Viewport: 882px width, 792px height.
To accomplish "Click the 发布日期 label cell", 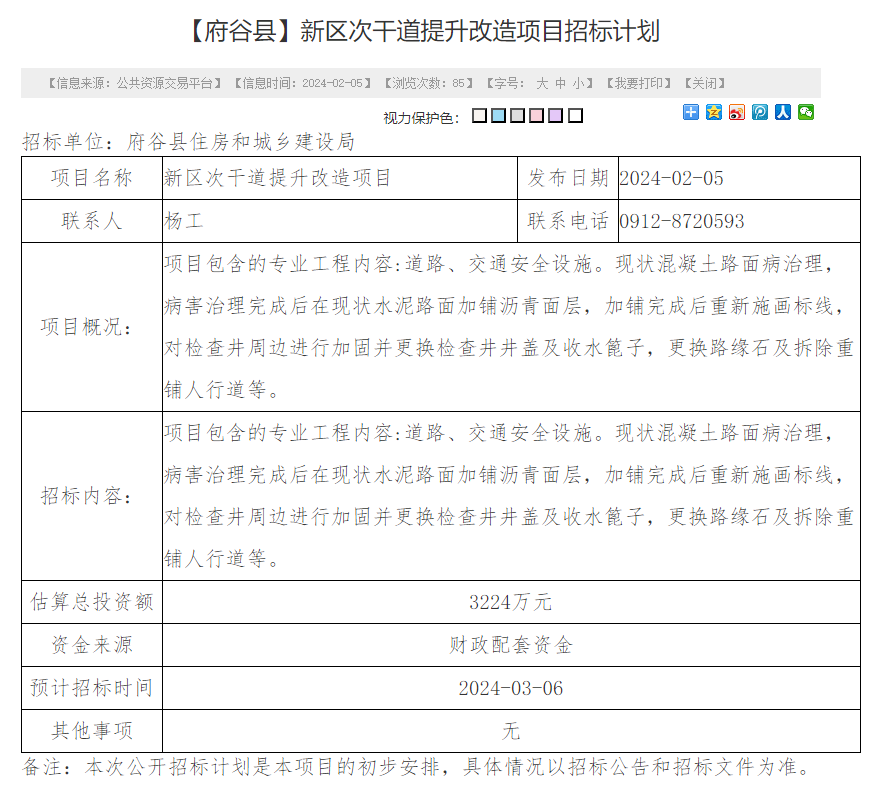I will (568, 178).
